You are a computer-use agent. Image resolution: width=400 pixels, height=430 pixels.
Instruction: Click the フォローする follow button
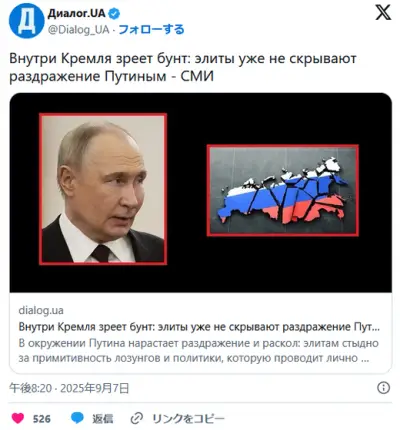pos(151,30)
